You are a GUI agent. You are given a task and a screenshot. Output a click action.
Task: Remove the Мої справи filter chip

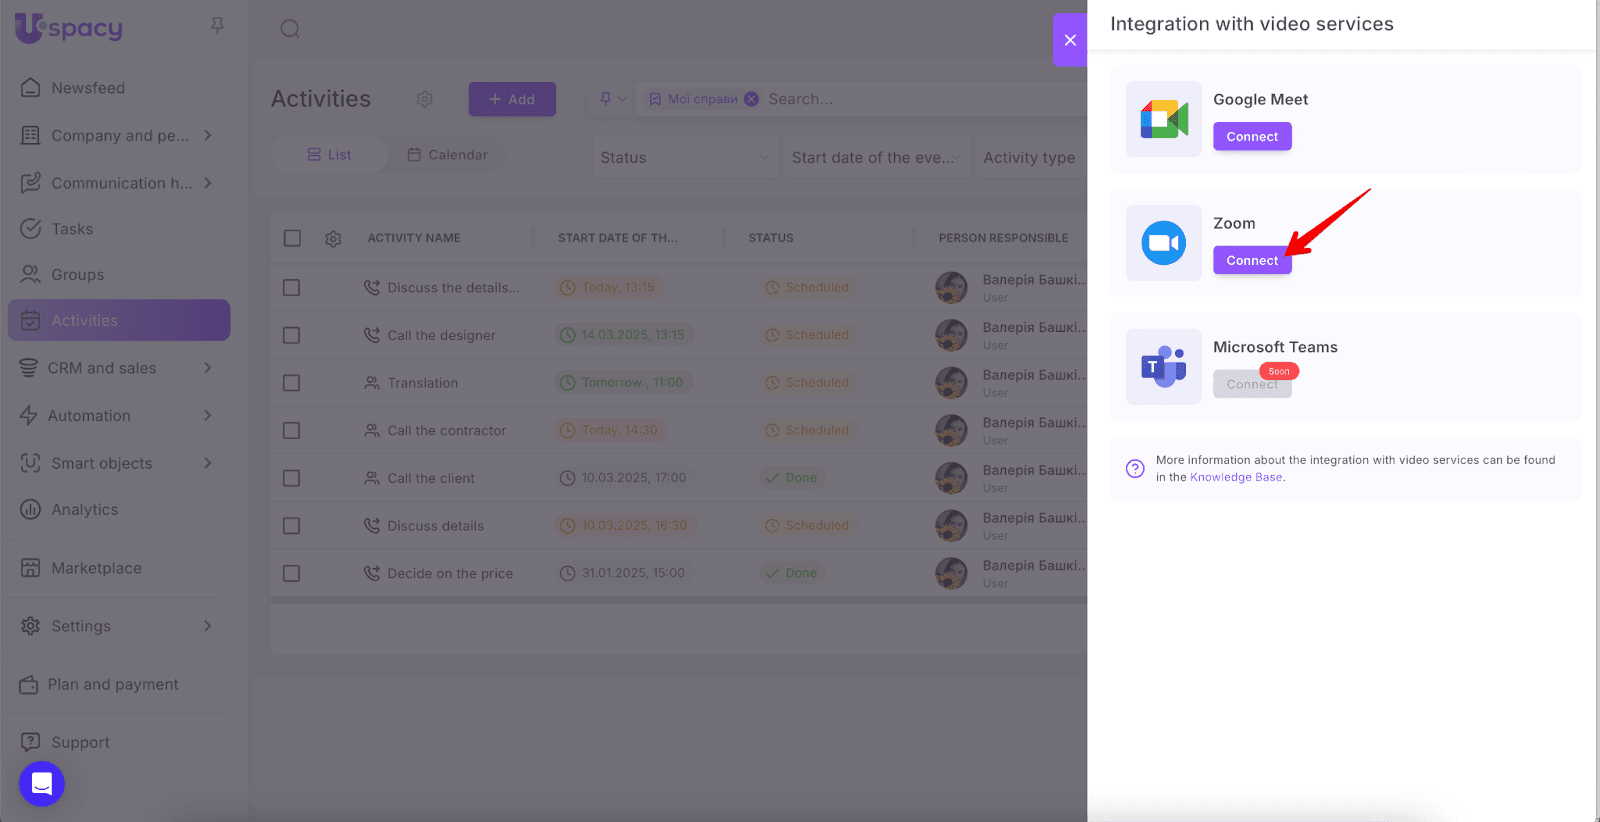751,99
